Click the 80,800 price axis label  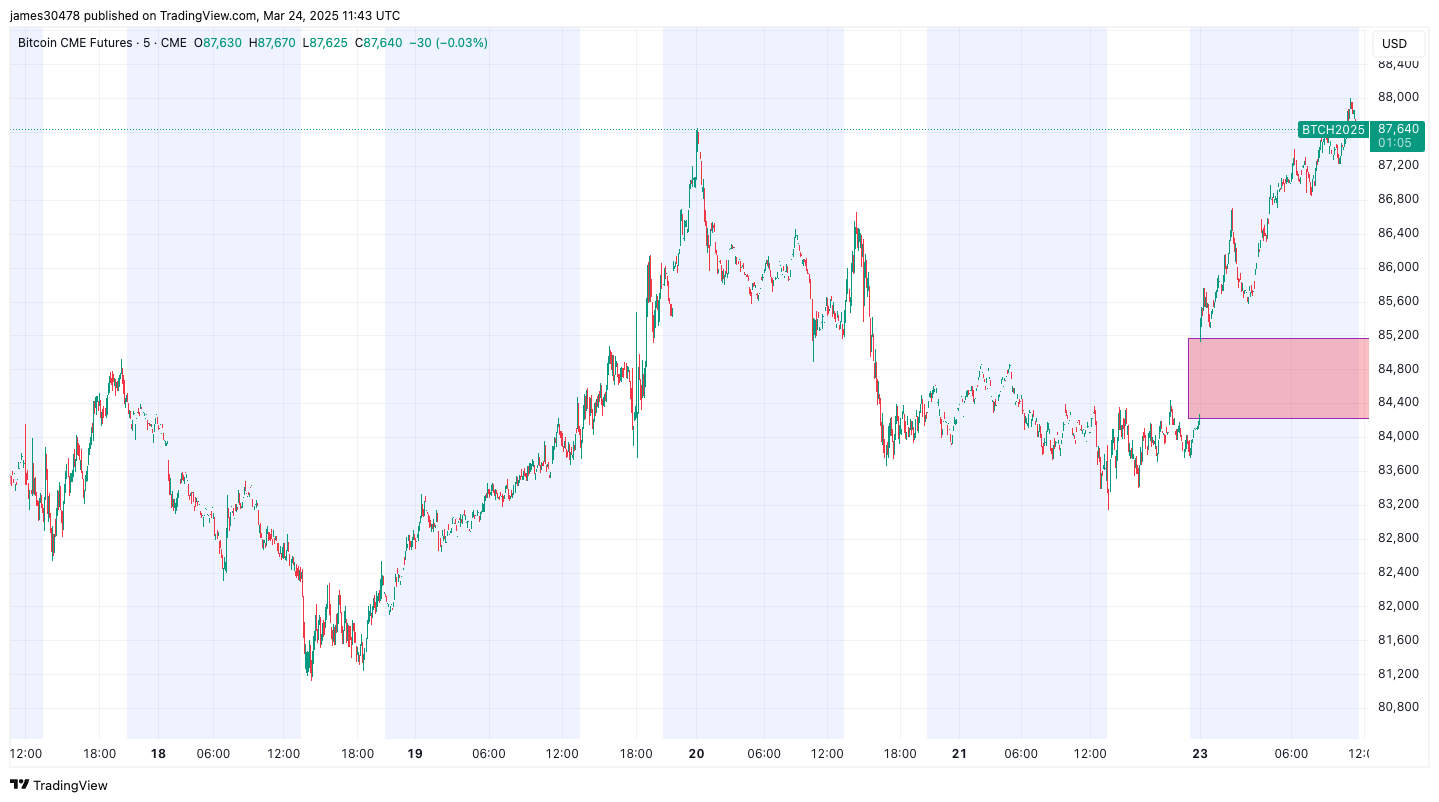1398,707
